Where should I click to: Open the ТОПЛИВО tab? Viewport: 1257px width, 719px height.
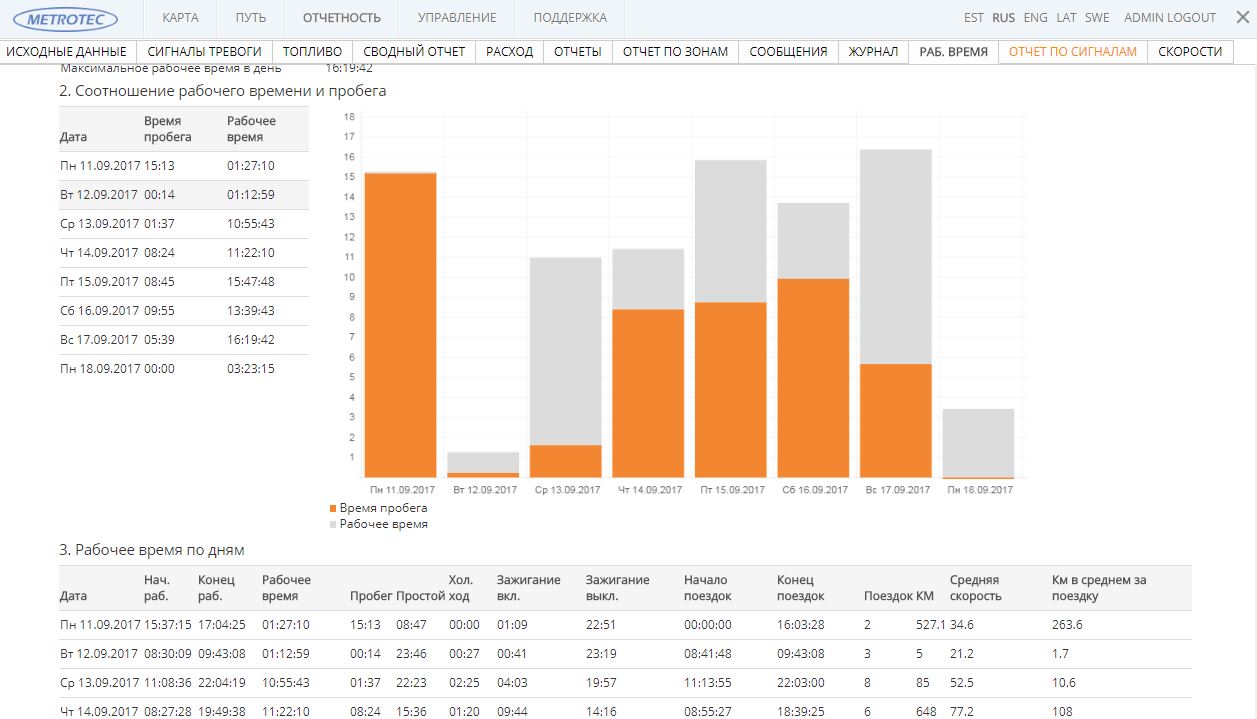312,52
